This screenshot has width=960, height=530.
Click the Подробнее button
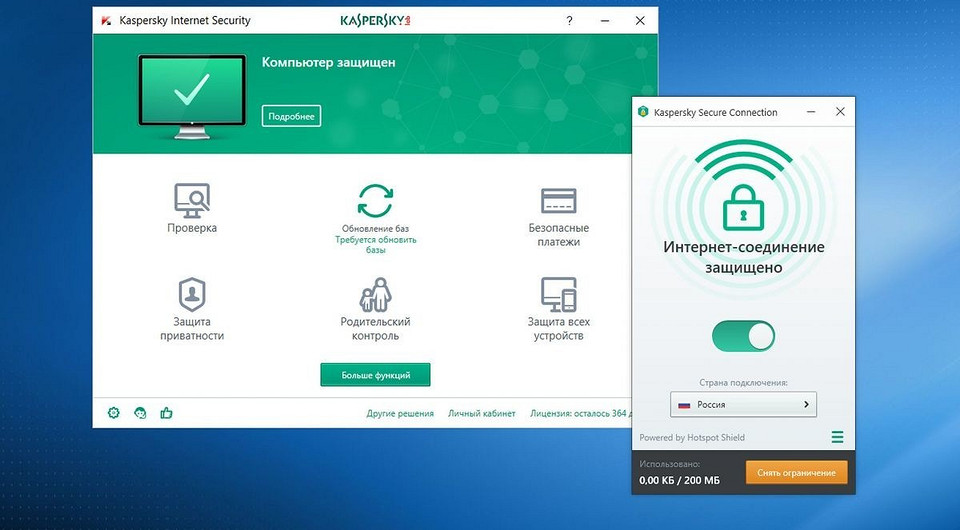[x=291, y=116]
